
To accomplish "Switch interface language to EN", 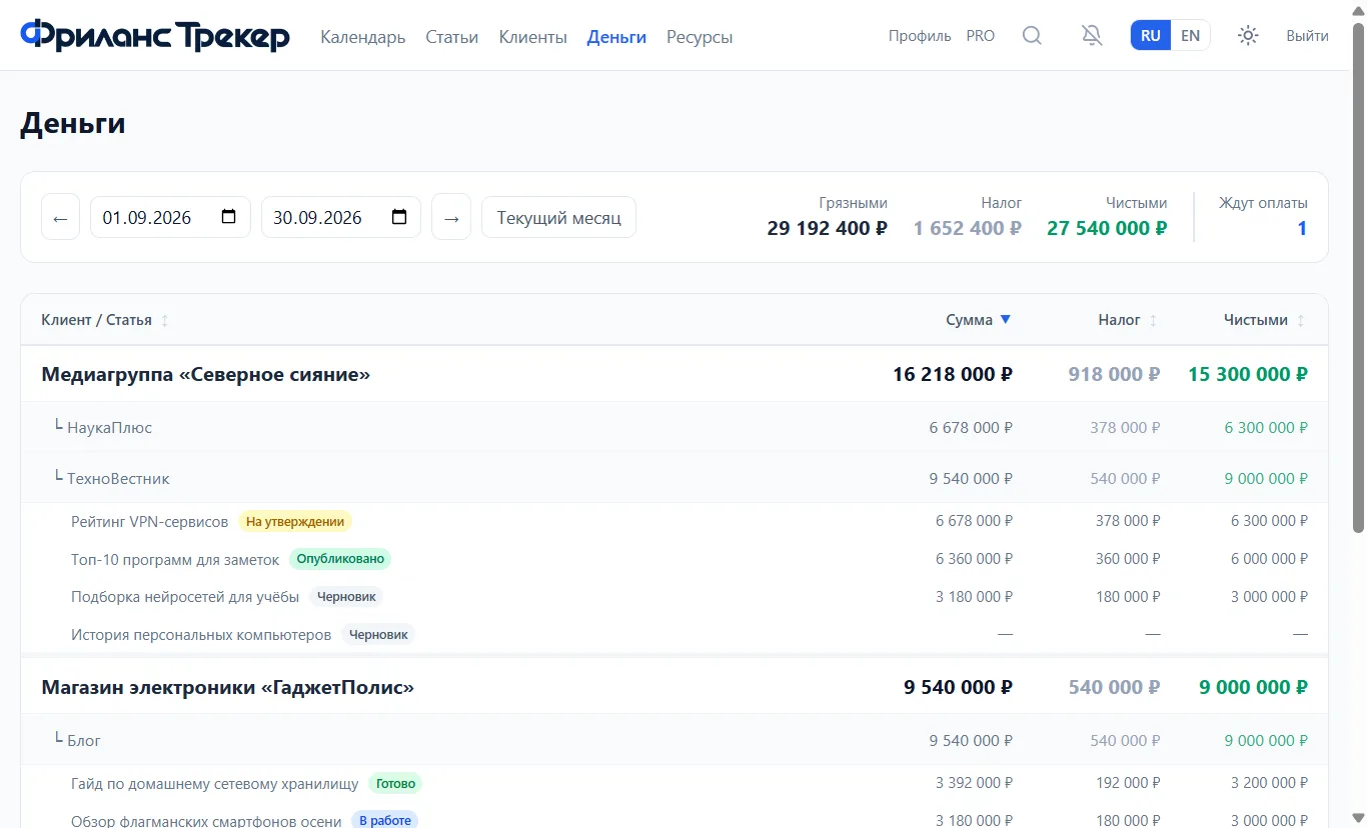I will click(x=1190, y=36).
